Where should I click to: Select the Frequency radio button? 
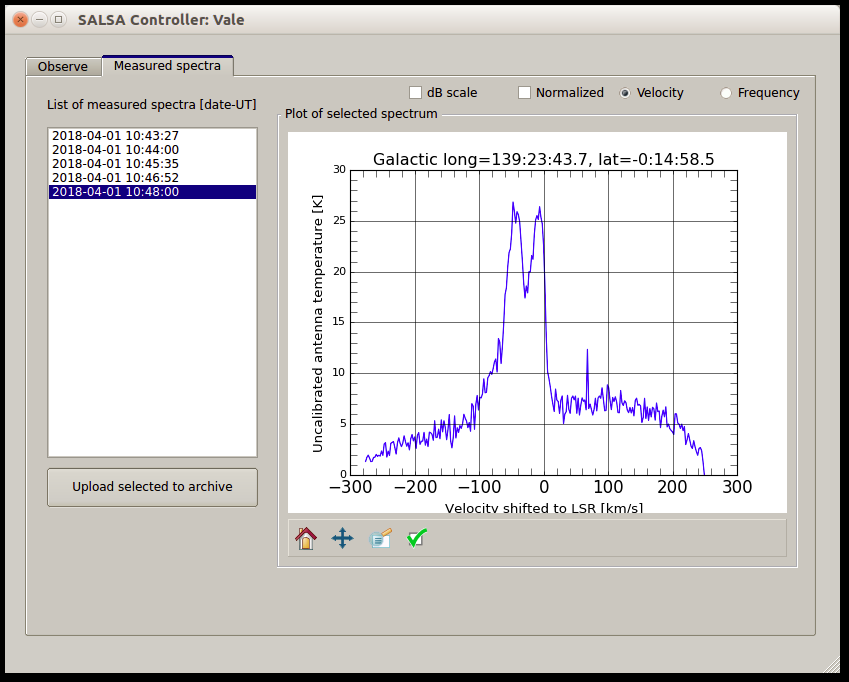click(x=726, y=93)
